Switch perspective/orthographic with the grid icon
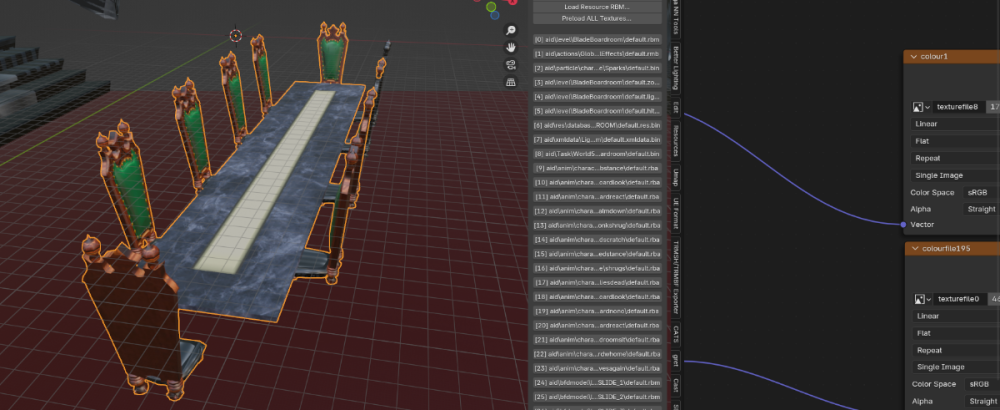The width and height of the screenshot is (1000, 410). click(511, 82)
